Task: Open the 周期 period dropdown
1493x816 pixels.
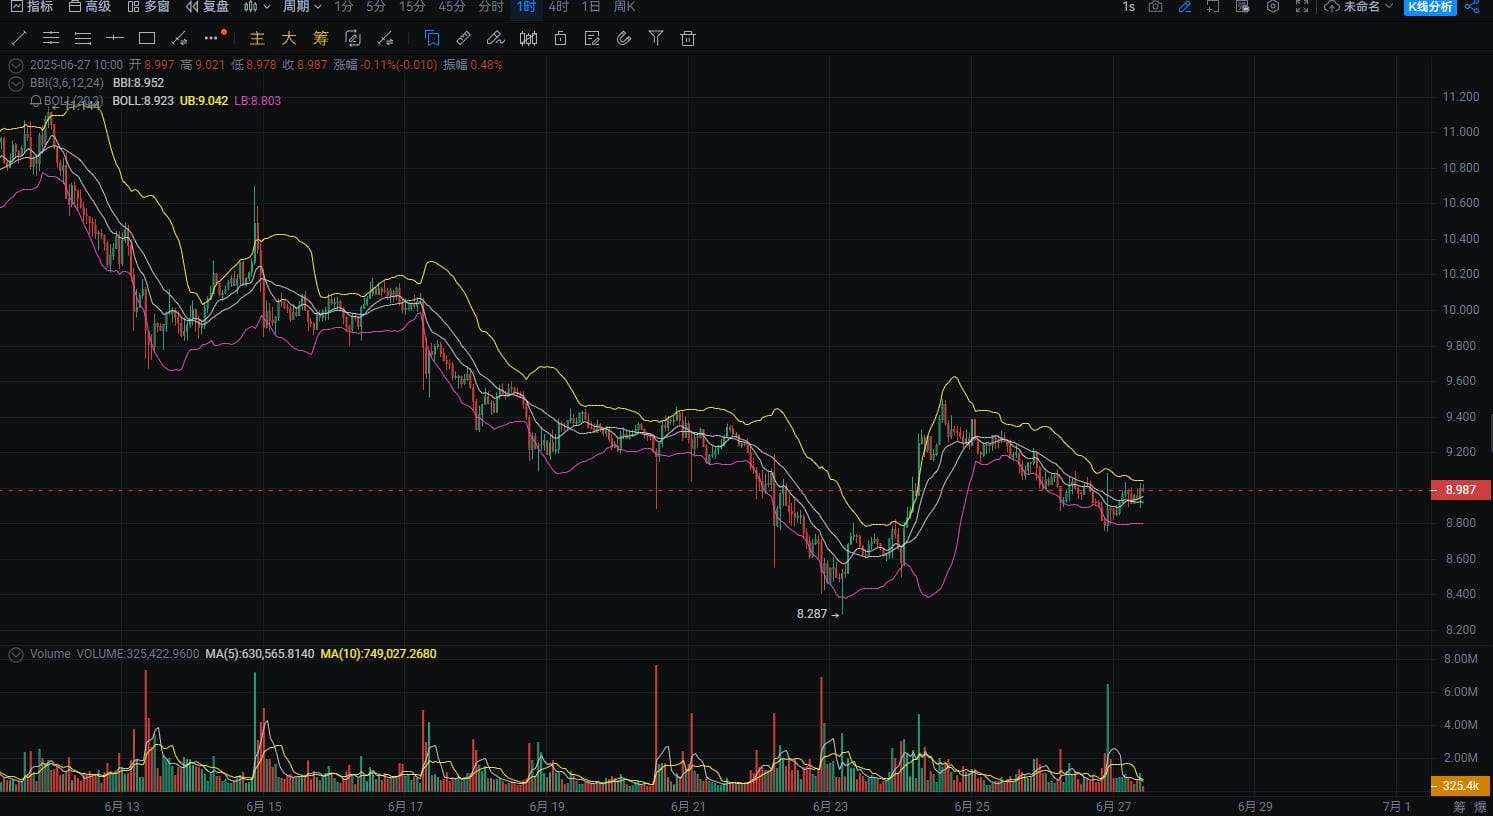Action: [x=301, y=7]
